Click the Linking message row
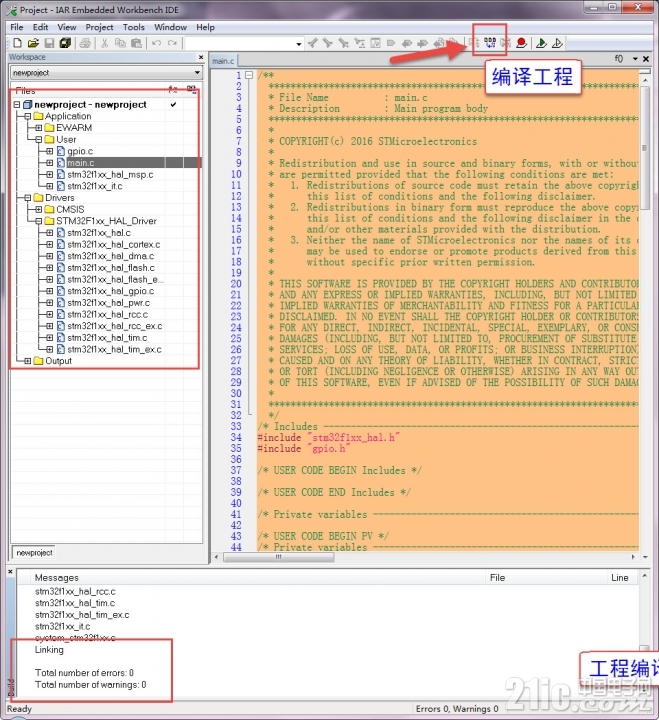The width and height of the screenshot is (659, 720). point(49,650)
